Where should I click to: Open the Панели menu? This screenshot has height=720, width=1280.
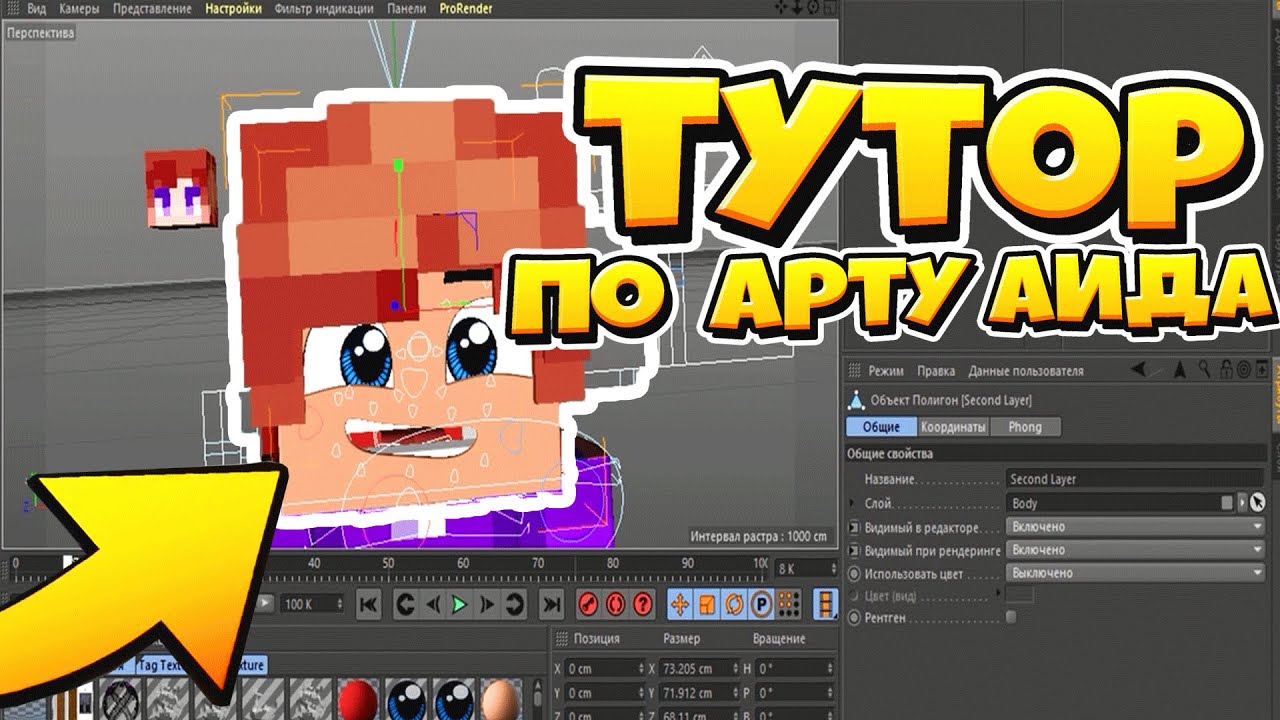click(406, 8)
